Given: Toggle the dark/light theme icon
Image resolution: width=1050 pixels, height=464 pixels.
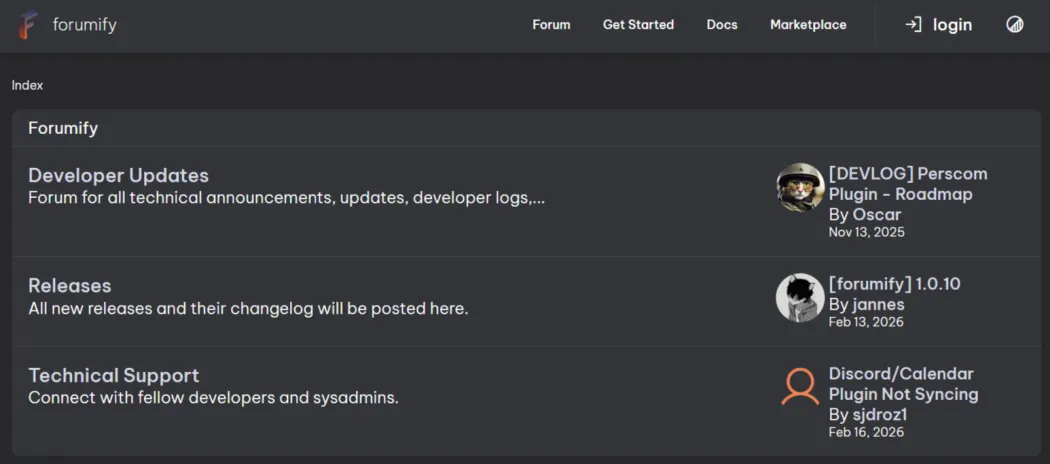Looking at the screenshot, I should click(1014, 25).
